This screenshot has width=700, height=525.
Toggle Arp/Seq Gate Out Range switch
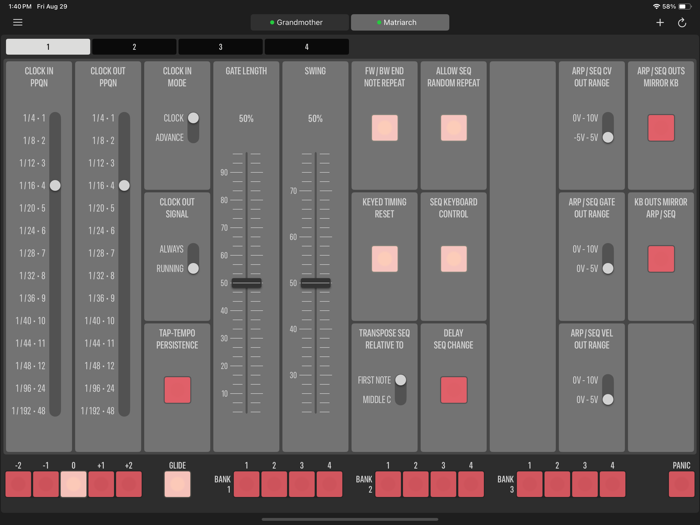[x=608, y=258]
